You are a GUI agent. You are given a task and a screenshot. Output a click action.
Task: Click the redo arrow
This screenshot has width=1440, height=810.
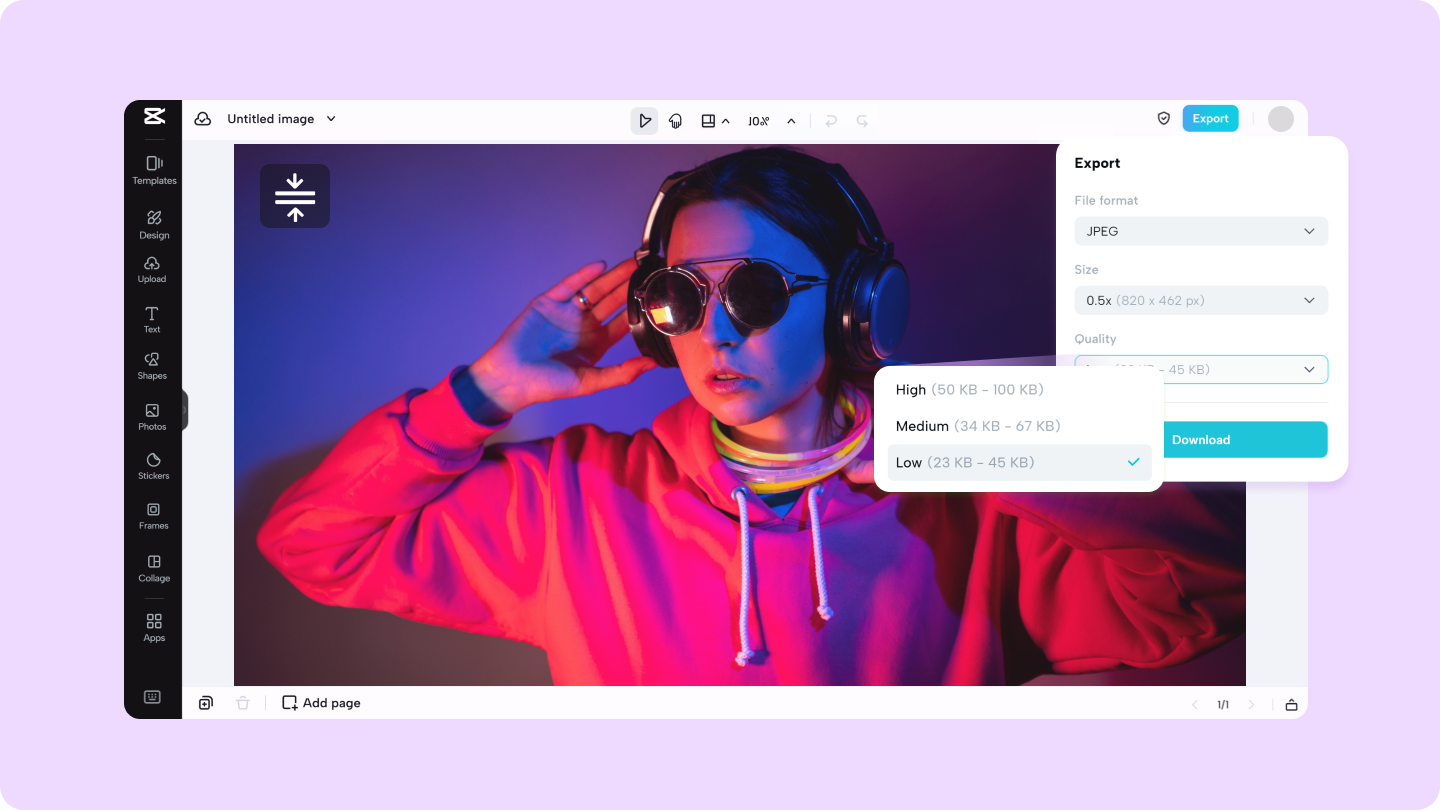tap(862, 121)
